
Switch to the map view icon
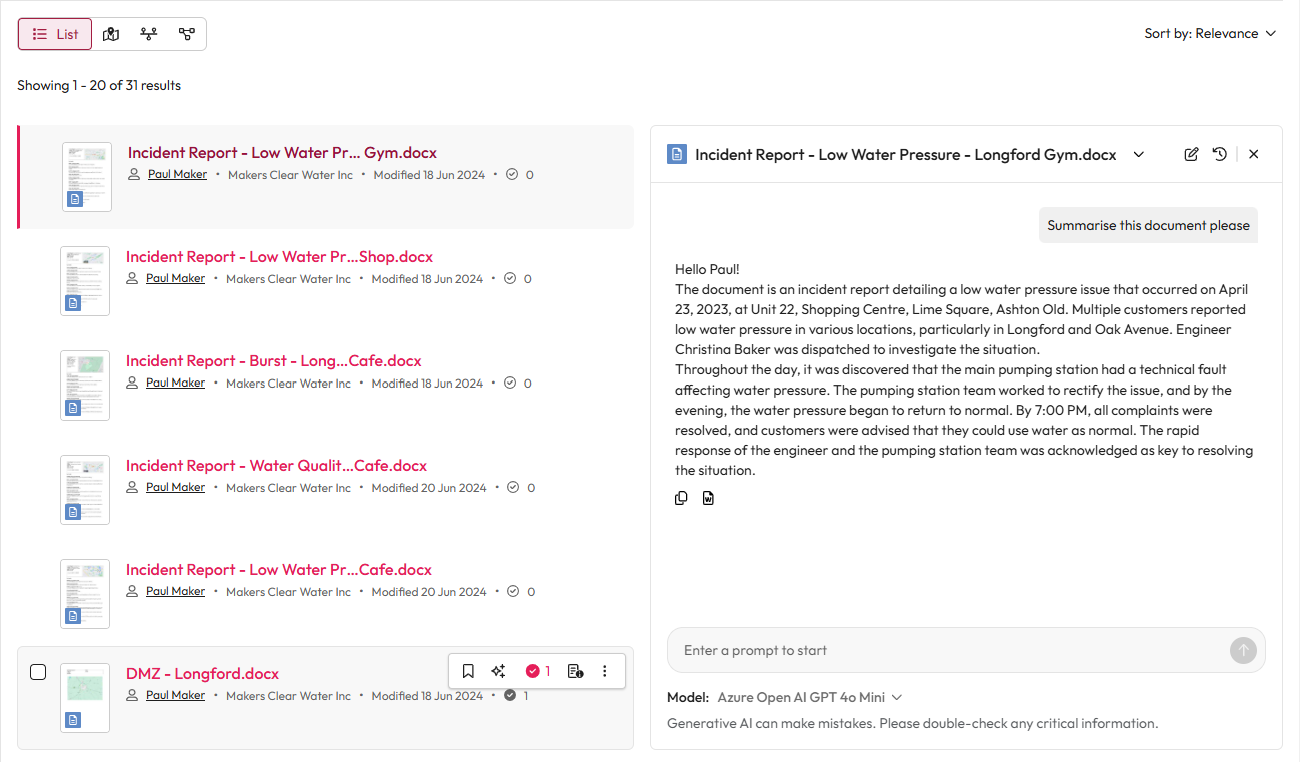(x=111, y=34)
